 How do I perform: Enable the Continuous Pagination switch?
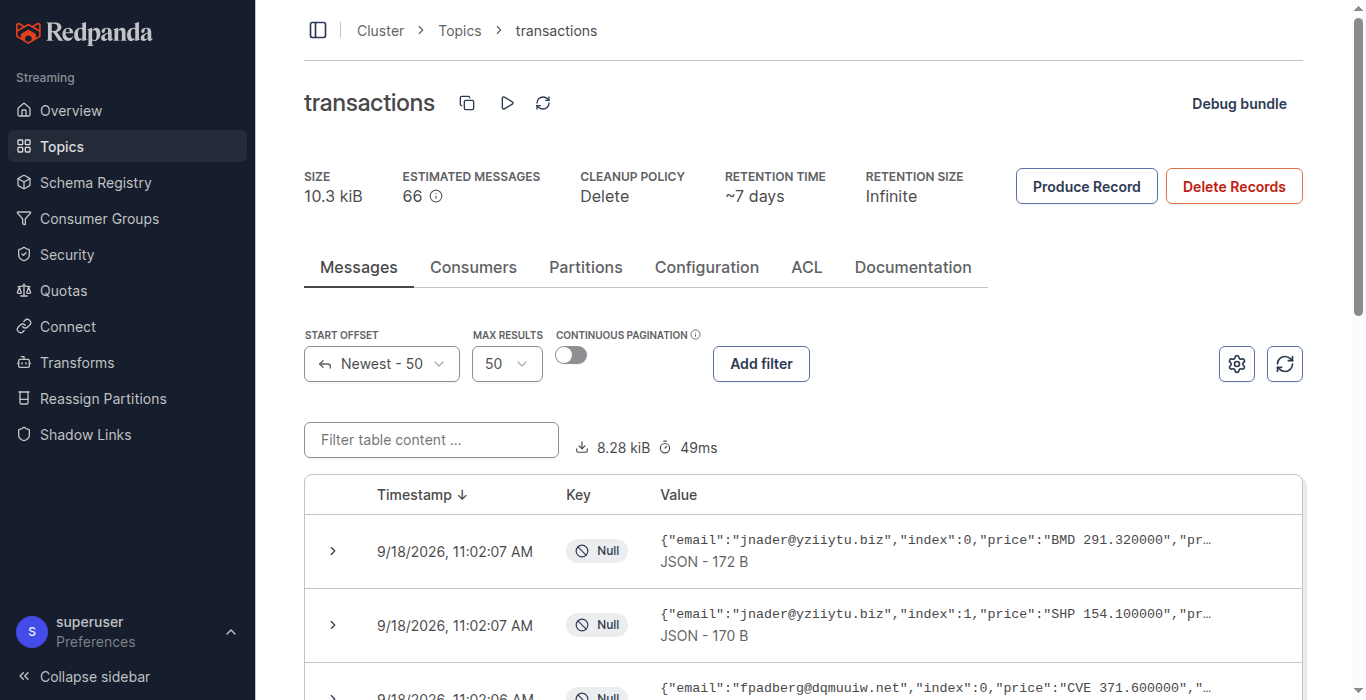click(x=571, y=355)
